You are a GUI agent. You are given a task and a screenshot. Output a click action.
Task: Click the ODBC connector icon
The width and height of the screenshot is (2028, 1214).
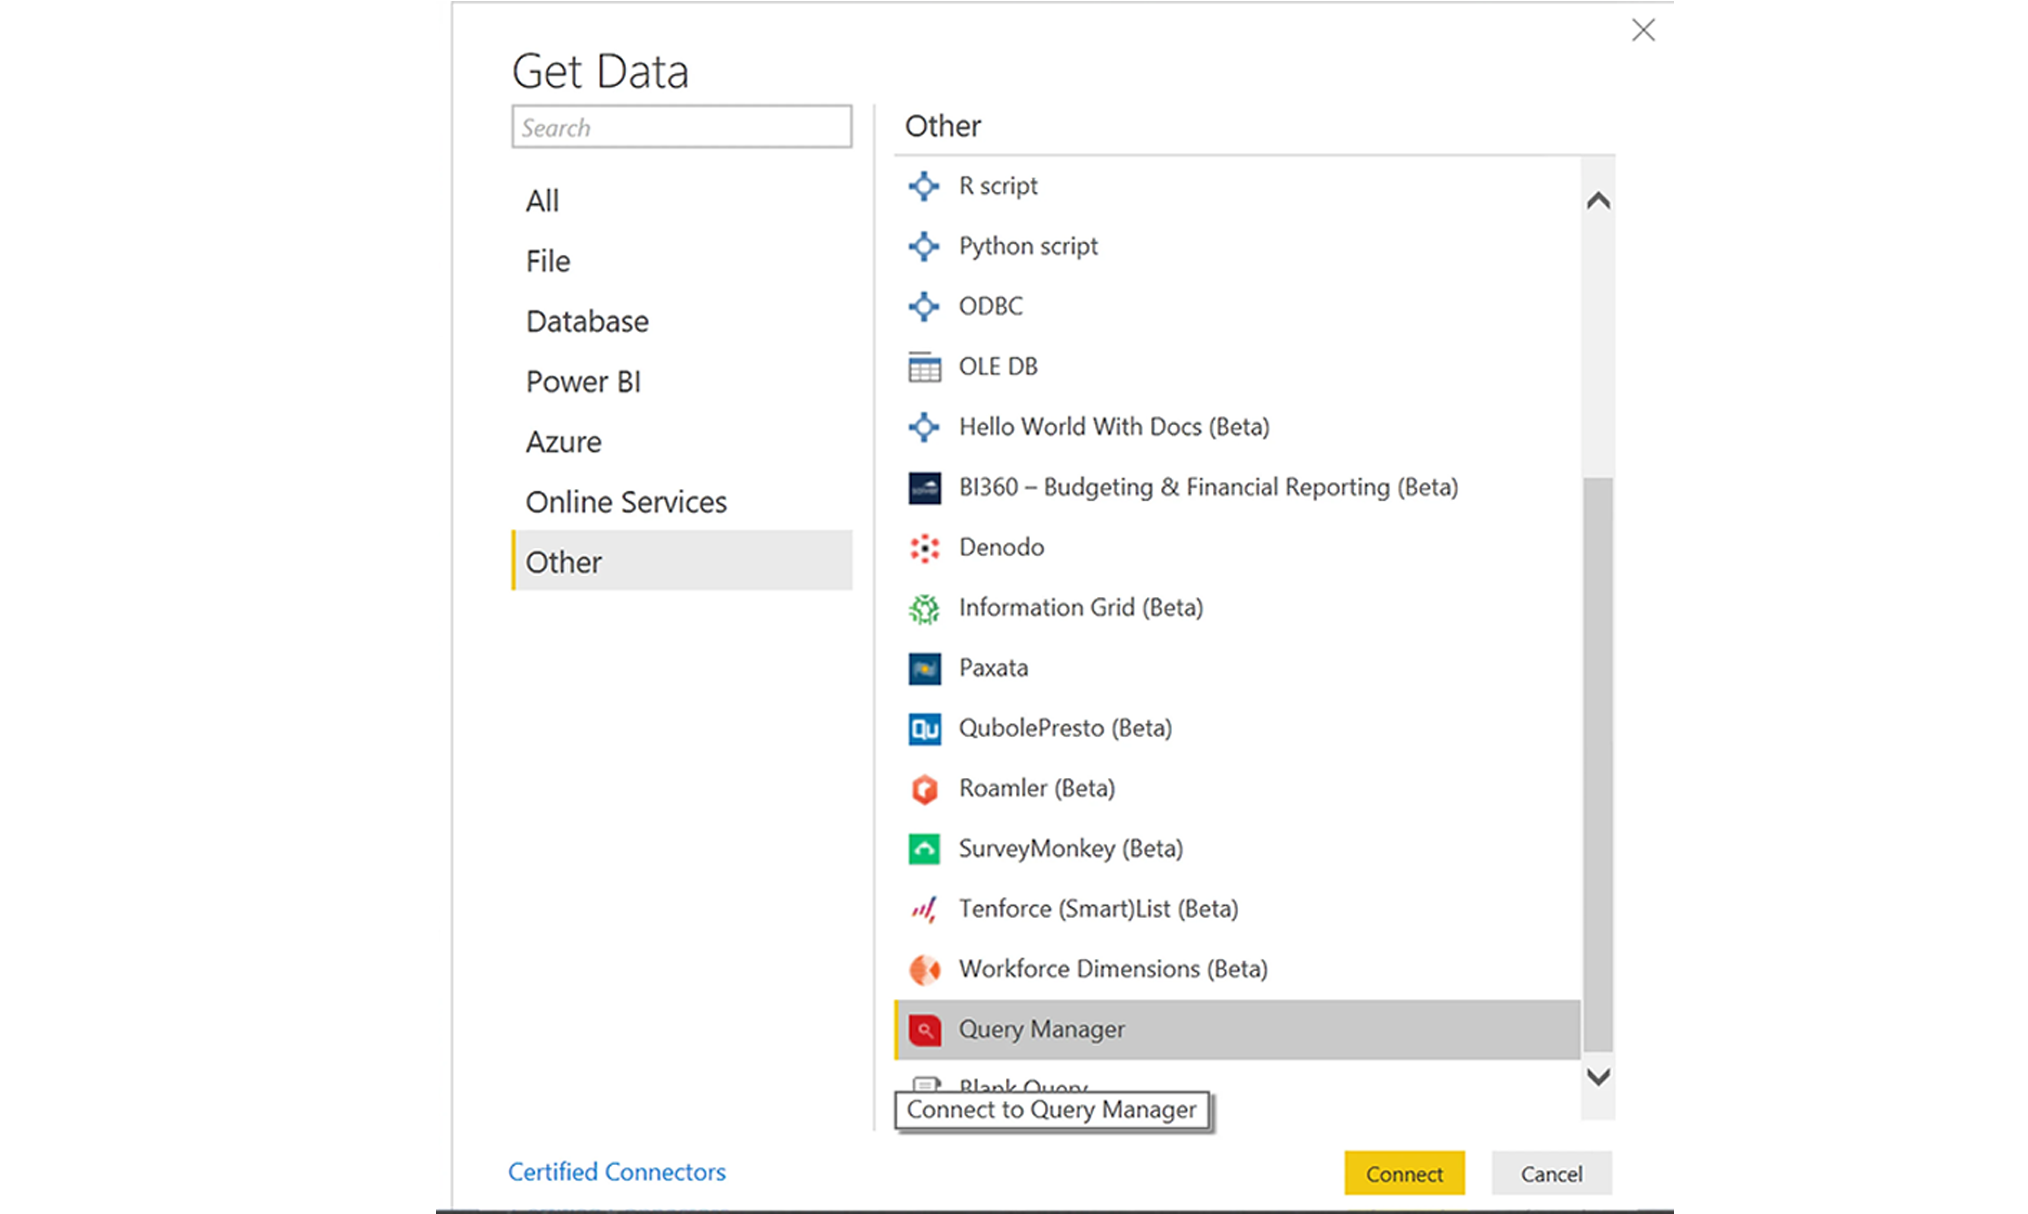coord(924,306)
